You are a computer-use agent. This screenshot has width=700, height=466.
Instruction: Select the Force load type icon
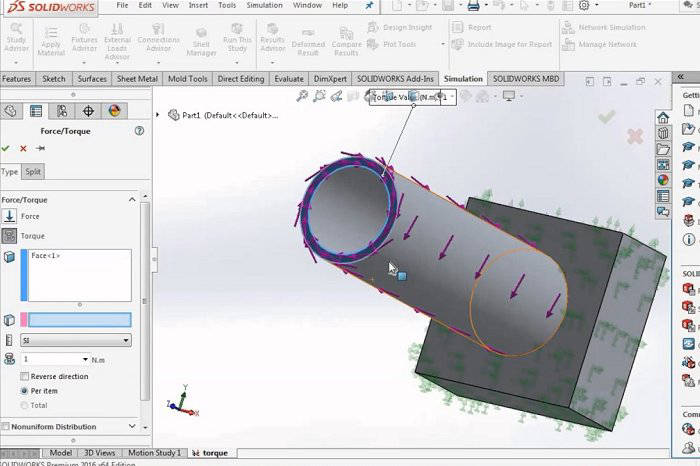click(9, 216)
